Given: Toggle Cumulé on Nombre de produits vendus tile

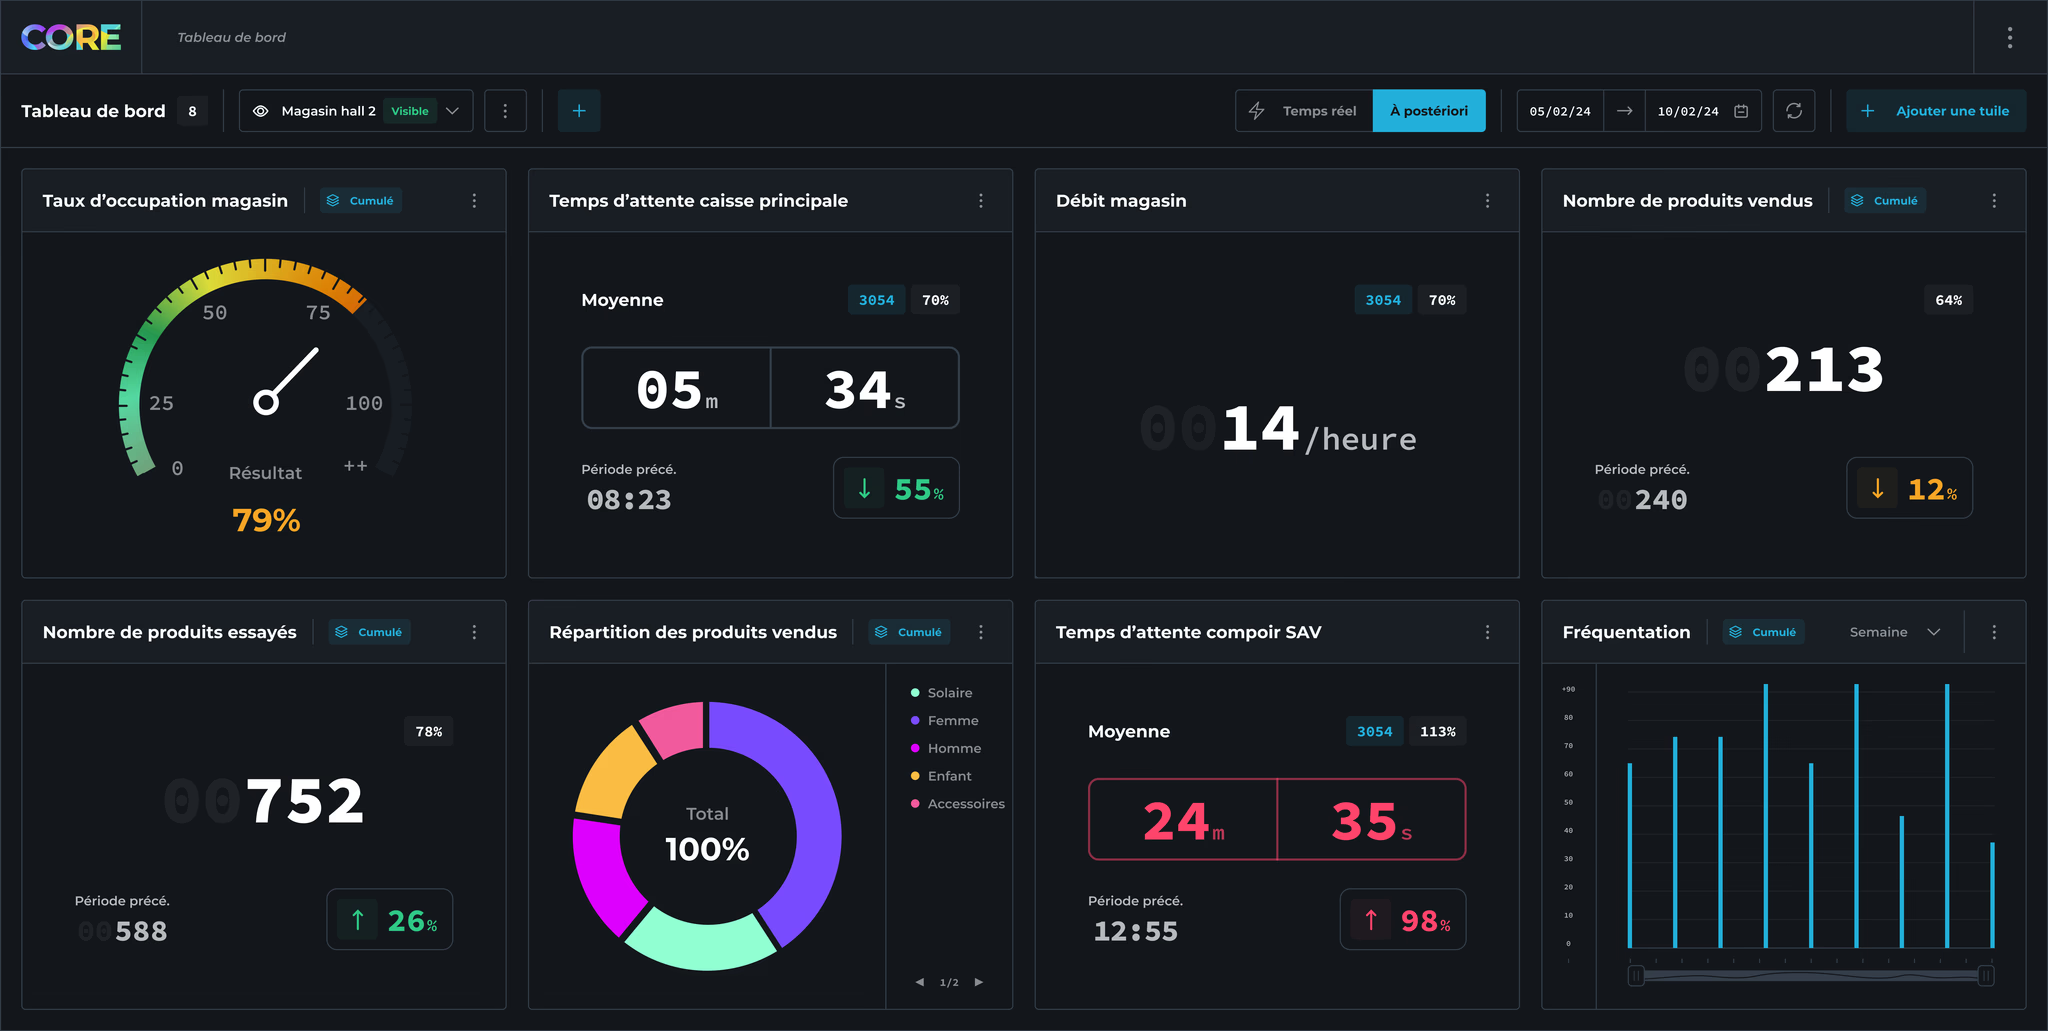Looking at the screenshot, I should point(1884,200).
